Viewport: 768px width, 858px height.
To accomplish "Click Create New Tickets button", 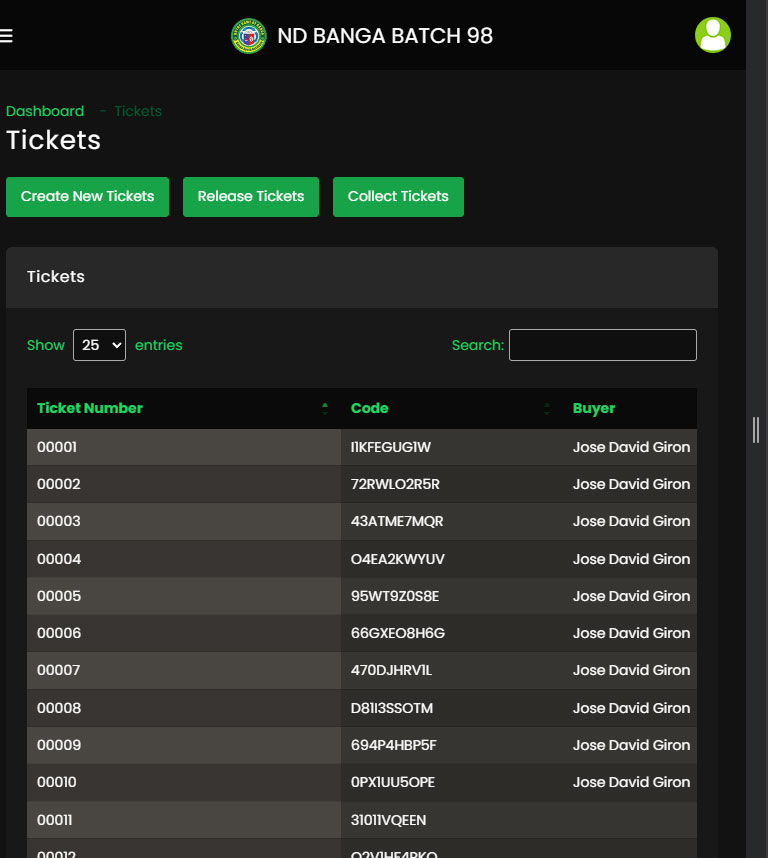I will tap(88, 197).
